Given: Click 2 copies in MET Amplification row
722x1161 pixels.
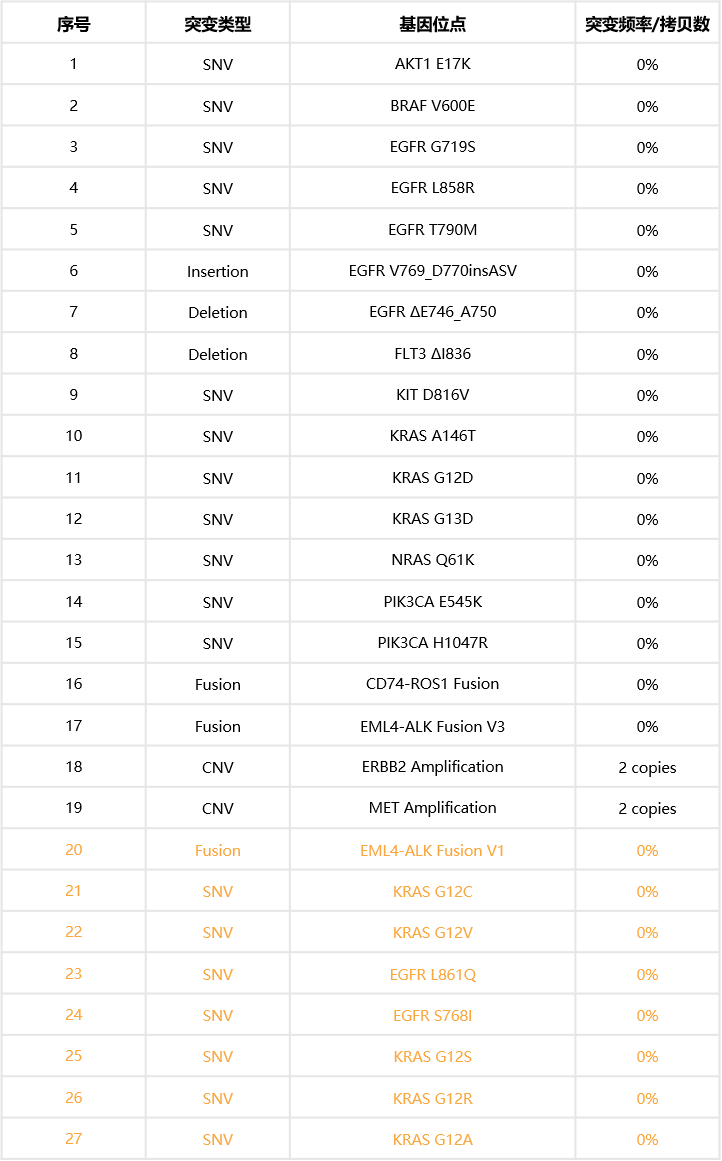Looking at the screenshot, I should pos(647,808).
